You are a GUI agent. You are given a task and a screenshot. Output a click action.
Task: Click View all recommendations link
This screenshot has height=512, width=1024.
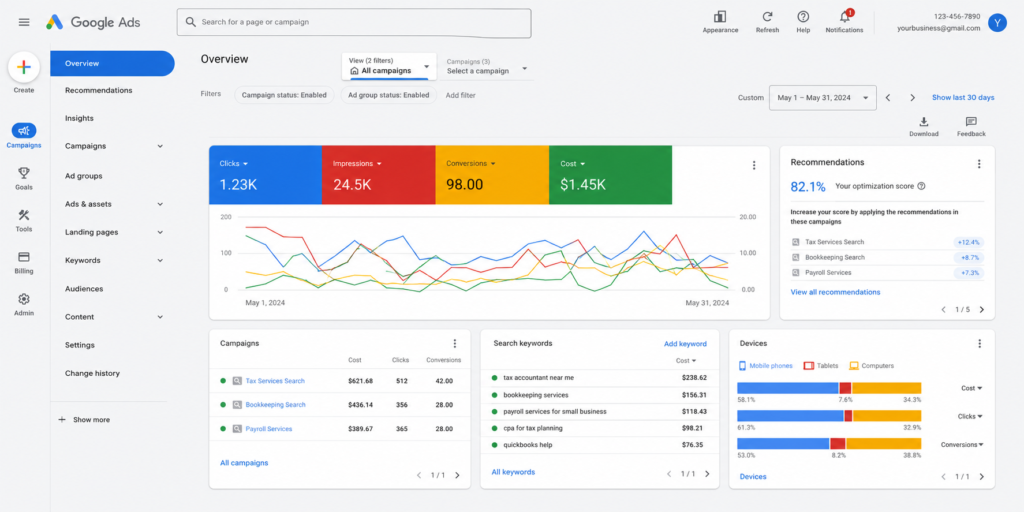coord(835,292)
